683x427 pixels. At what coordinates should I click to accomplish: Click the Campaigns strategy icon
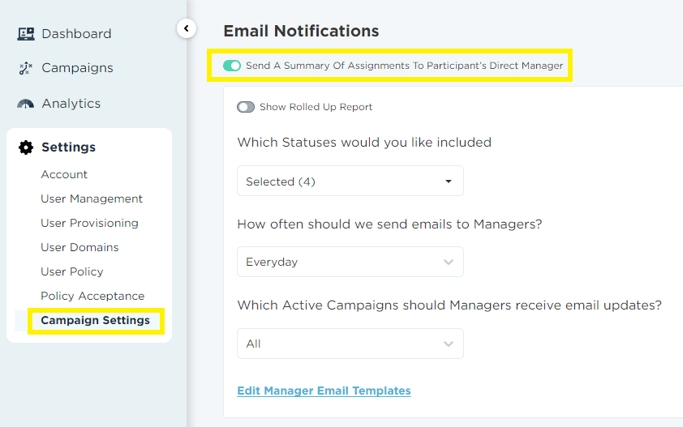[x=26, y=68]
